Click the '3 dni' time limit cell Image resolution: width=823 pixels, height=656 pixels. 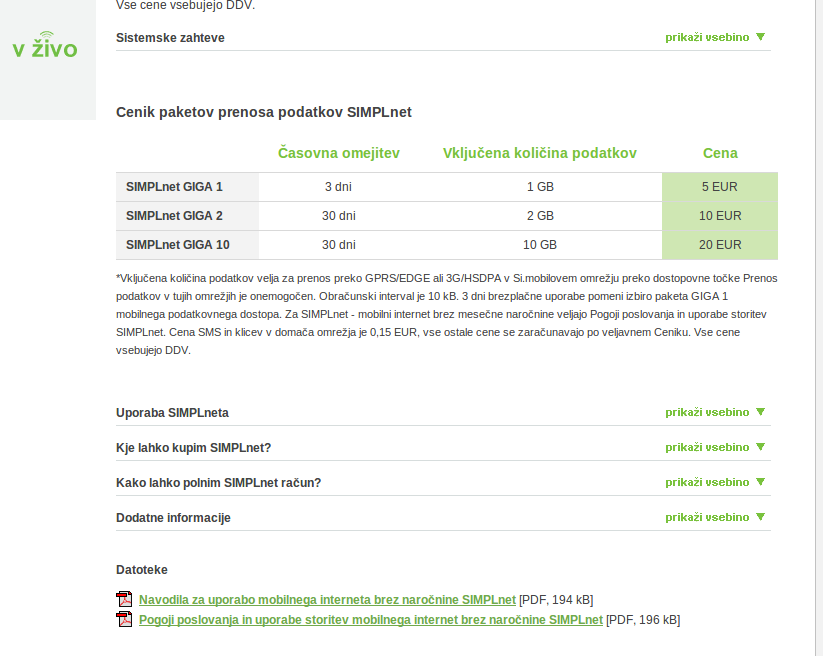[339, 187]
